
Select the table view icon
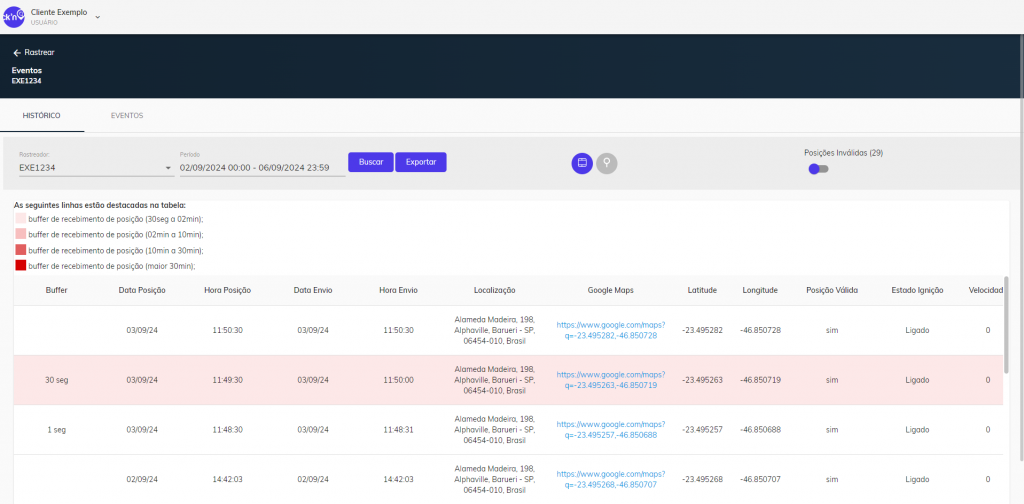pos(582,163)
